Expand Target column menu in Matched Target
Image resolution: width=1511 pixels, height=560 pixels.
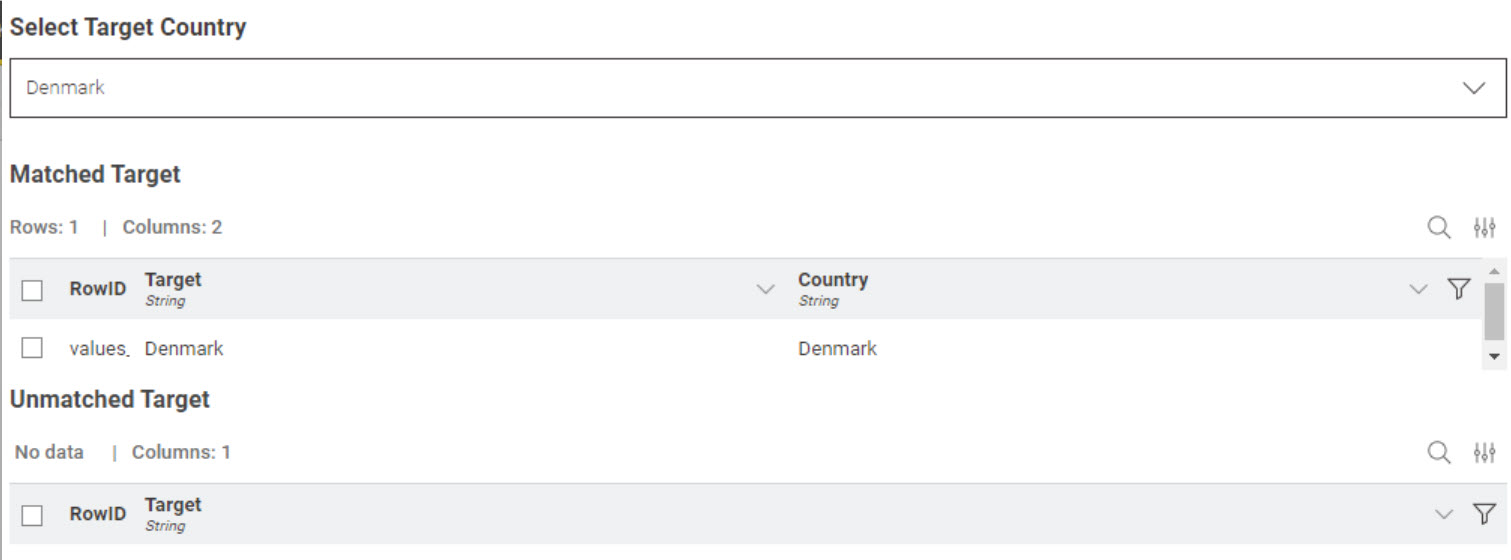coord(766,290)
